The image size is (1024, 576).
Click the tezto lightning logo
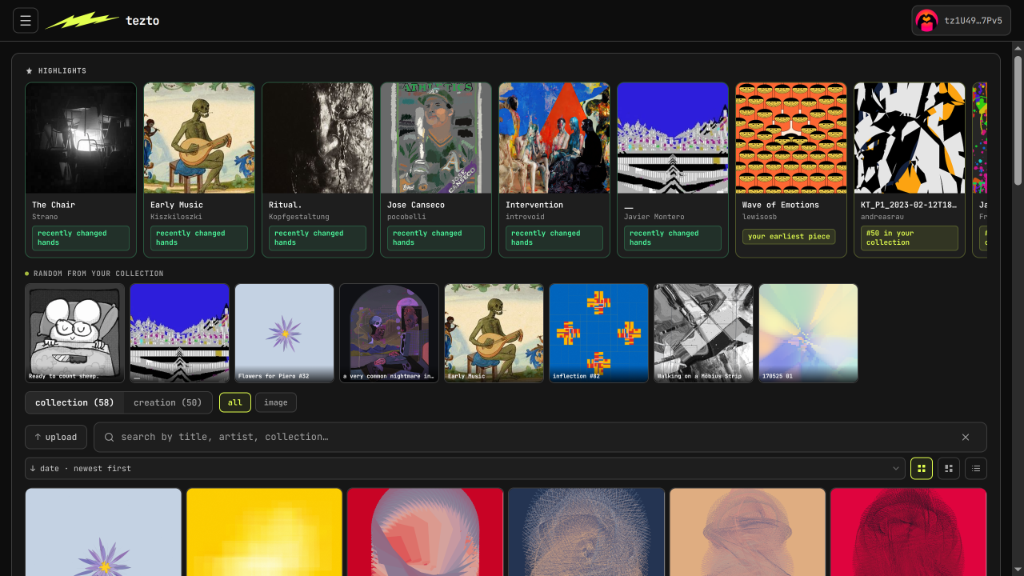click(82, 21)
